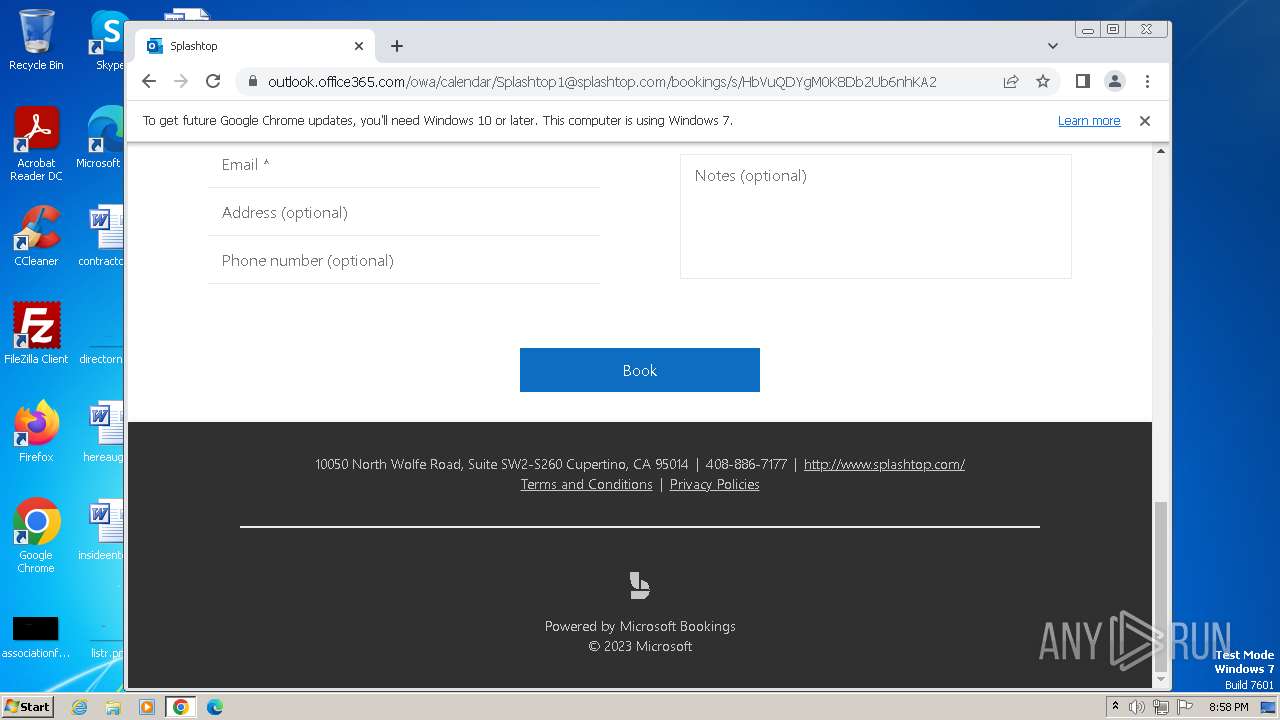Bookmark this page with the star icon
The width and height of the screenshot is (1280, 720).
coord(1043,82)
